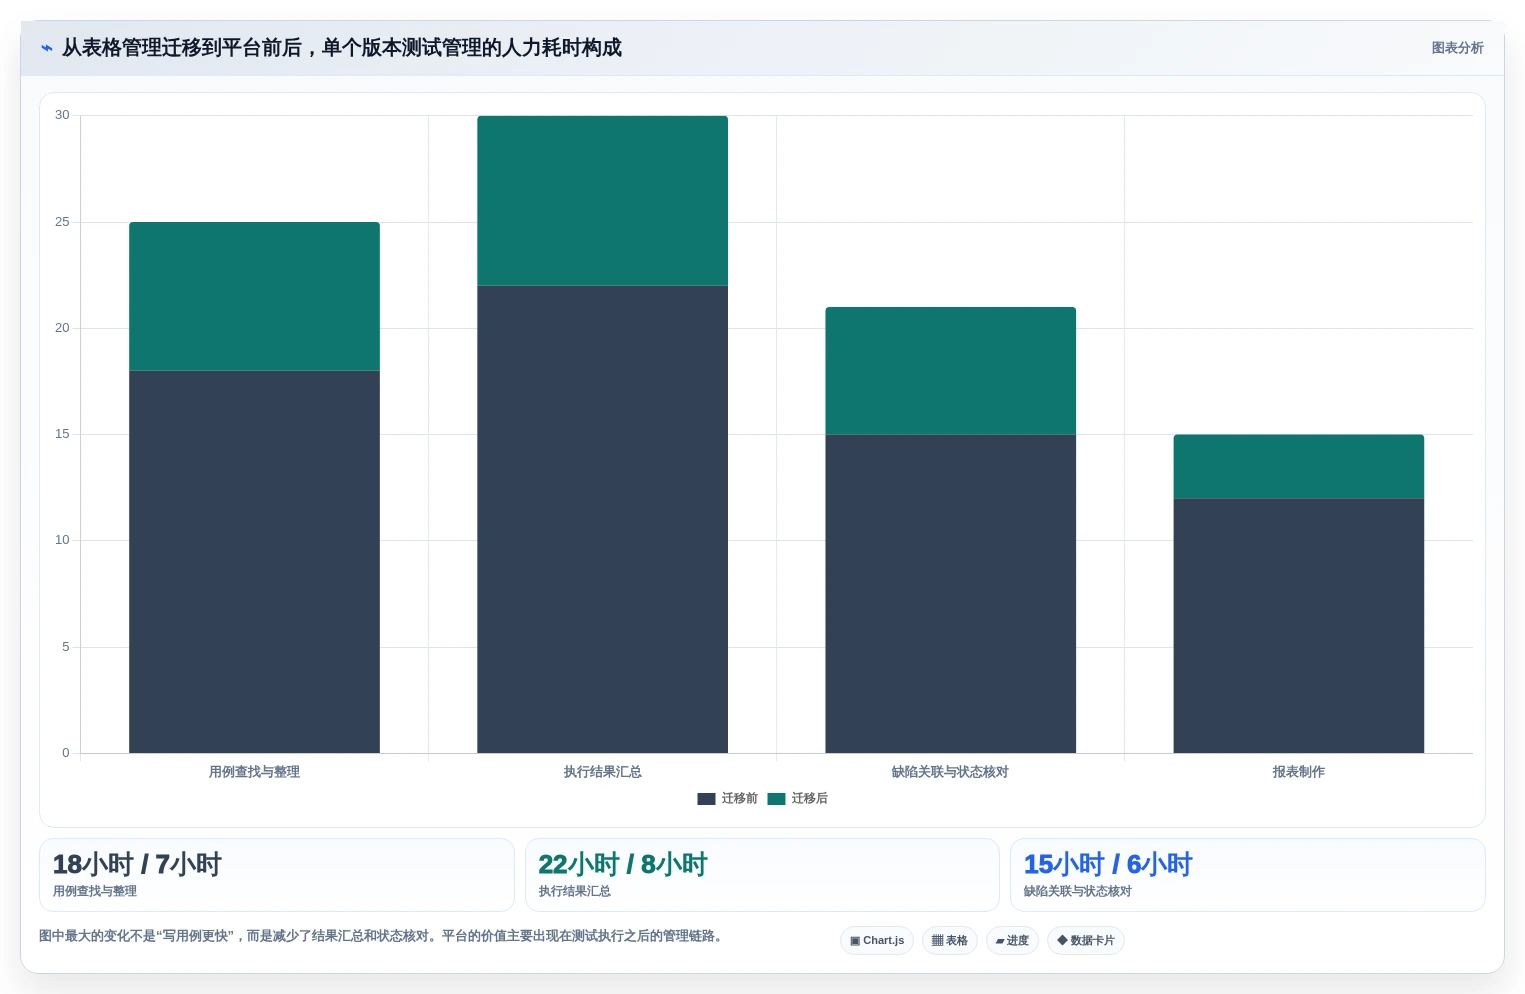The height and width of the screenshot is (994, 1525).
Task: Click dark bar segment for 缺陷关联与状态核对
Action: pos(950,594)
